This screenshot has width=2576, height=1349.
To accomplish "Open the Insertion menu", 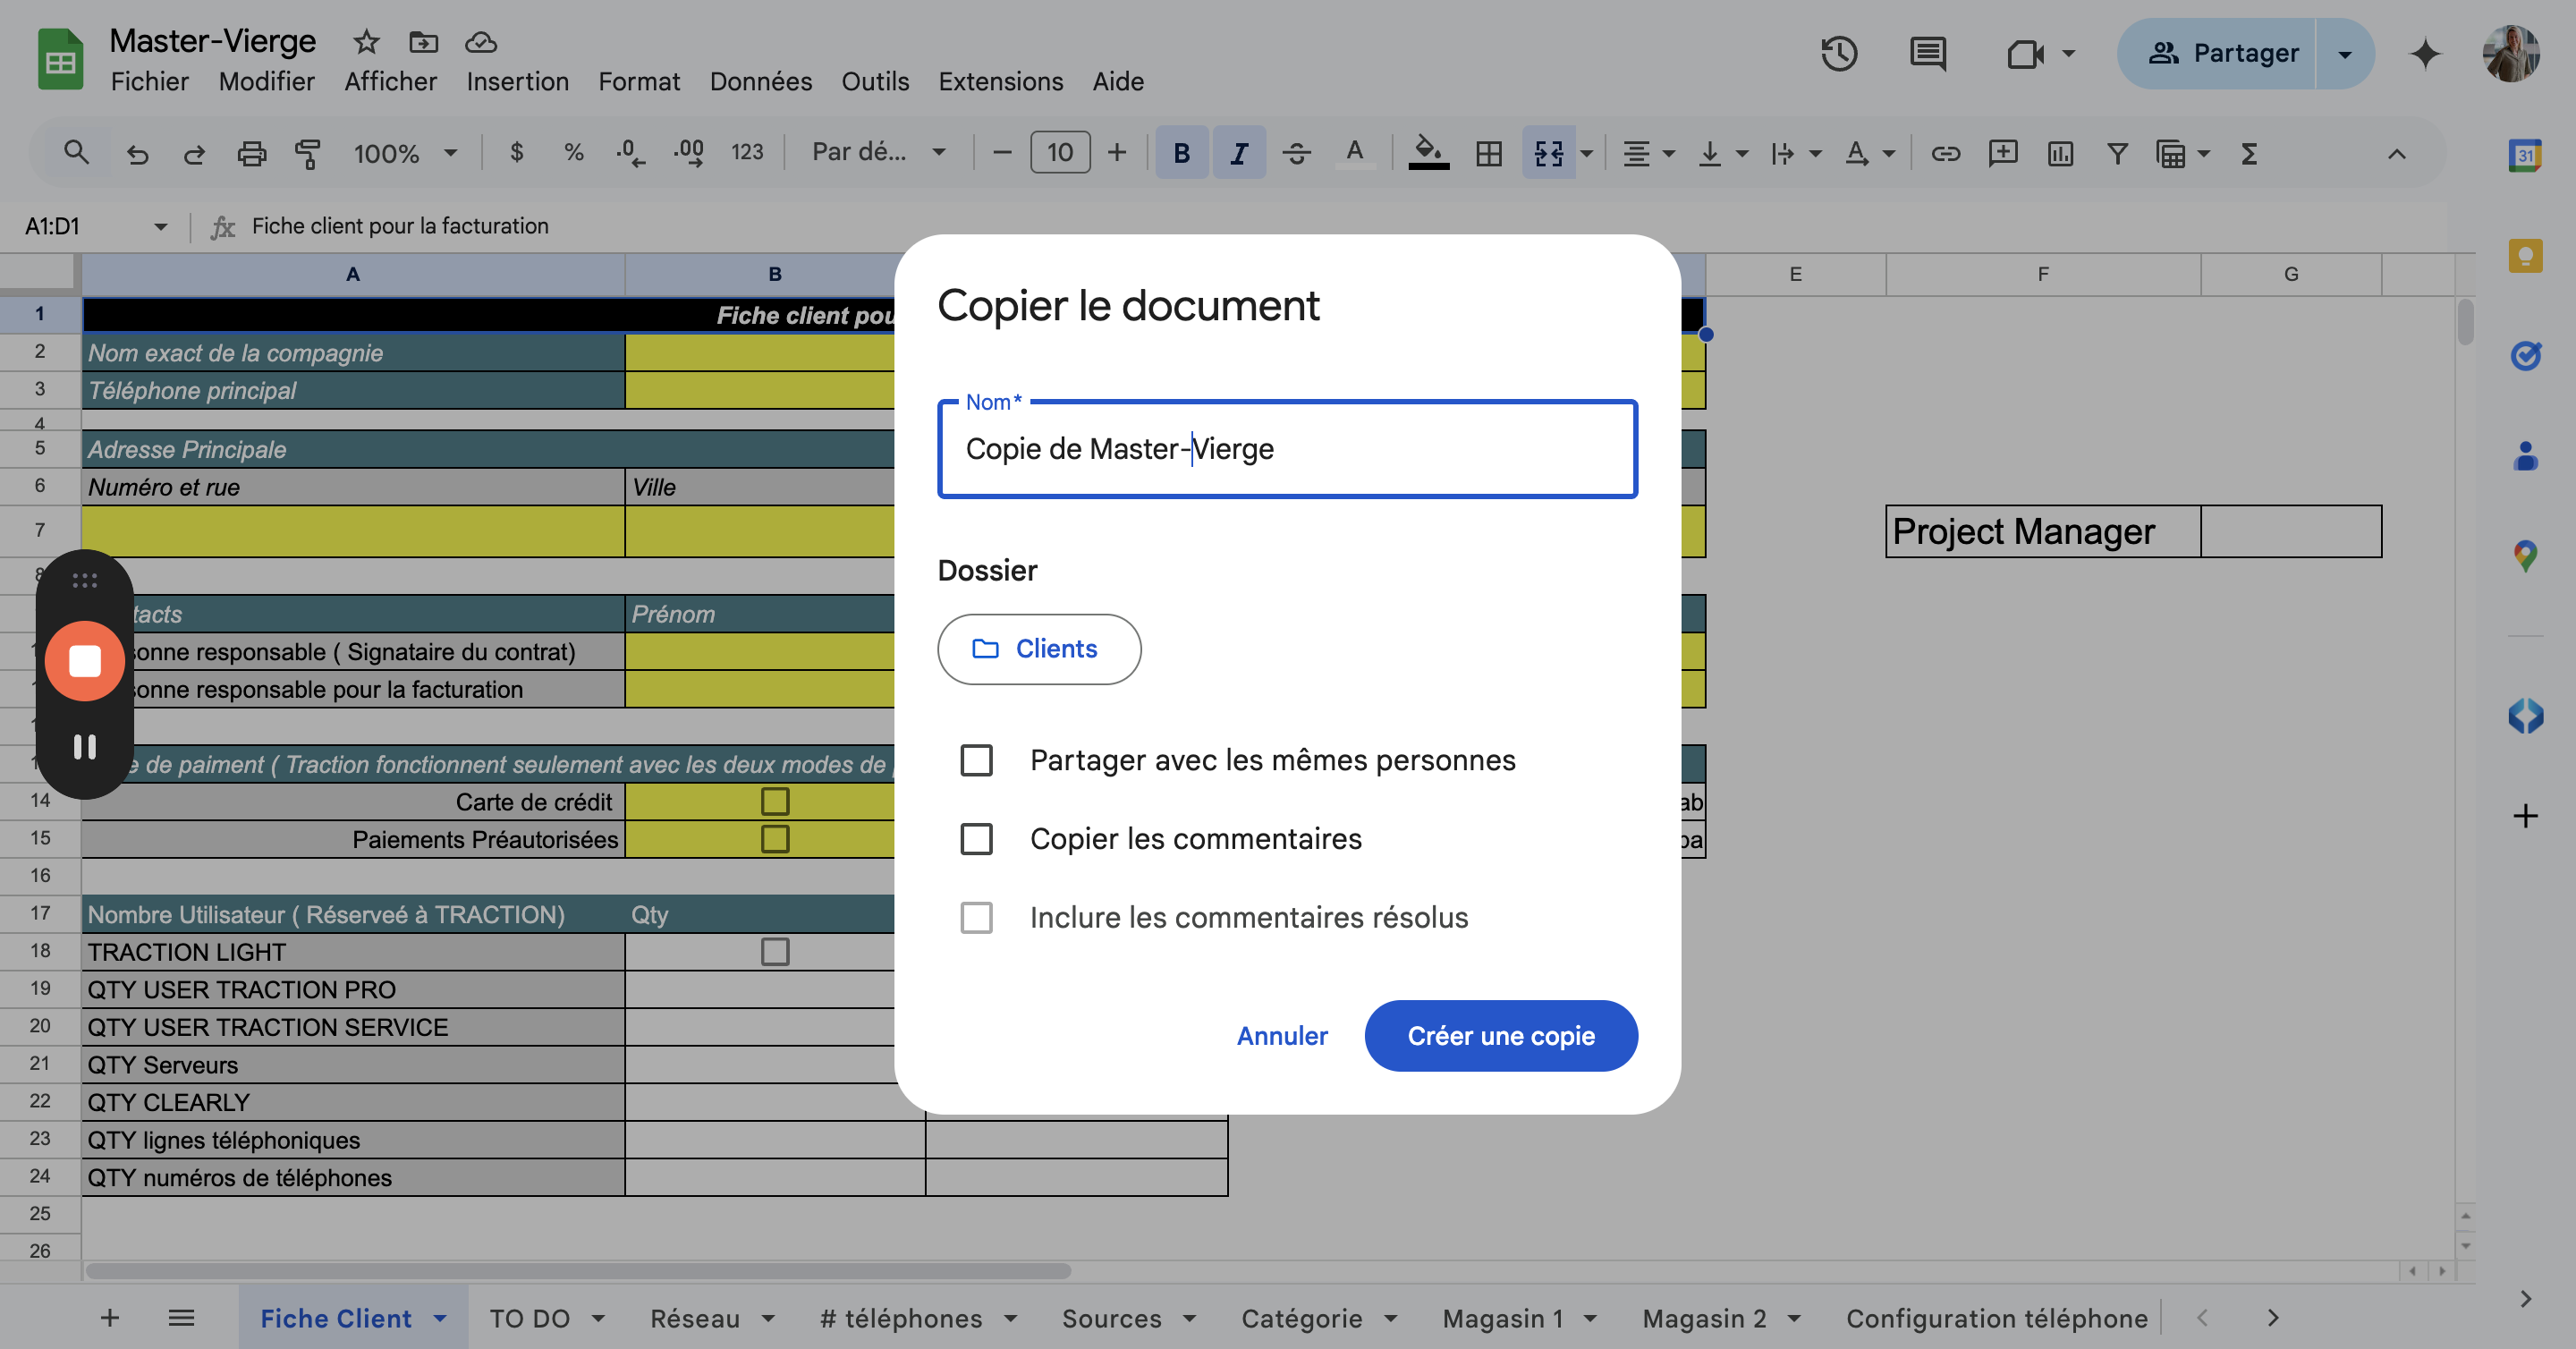I will point(517,81).
